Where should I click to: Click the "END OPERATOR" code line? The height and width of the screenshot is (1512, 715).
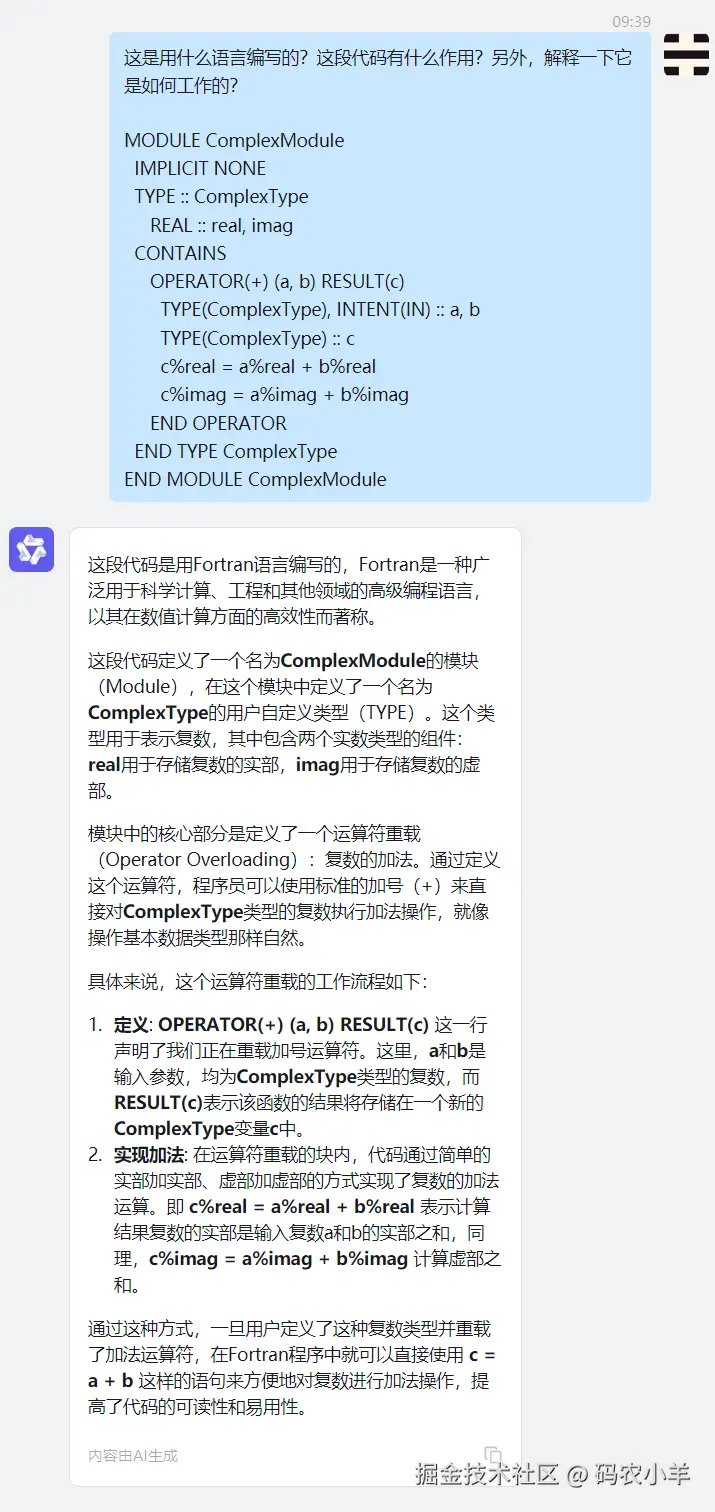(x=218, y=423)
